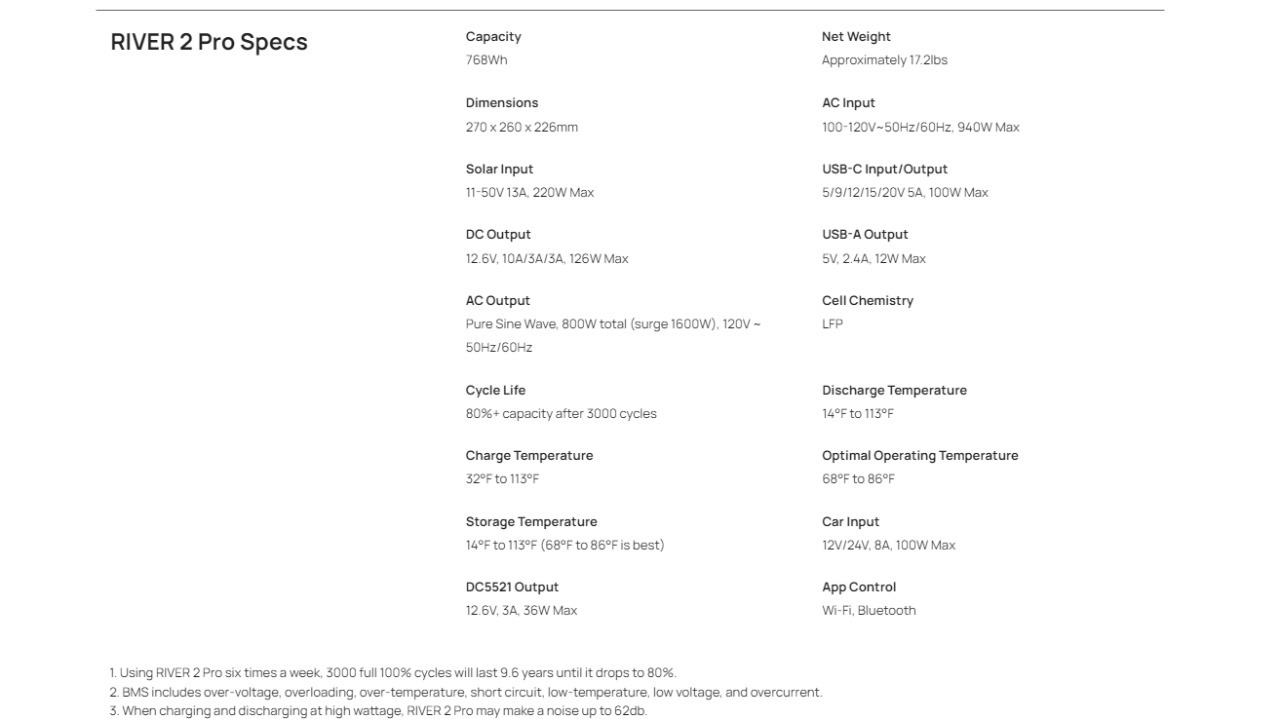
Task: Select the 768Wh capacity value
Action: coord(486,60)
